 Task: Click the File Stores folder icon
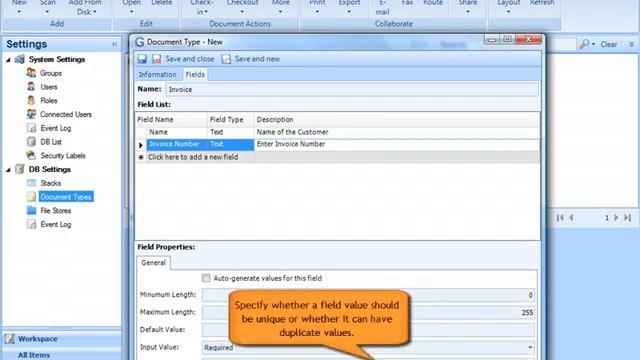(x=31, y=210)
